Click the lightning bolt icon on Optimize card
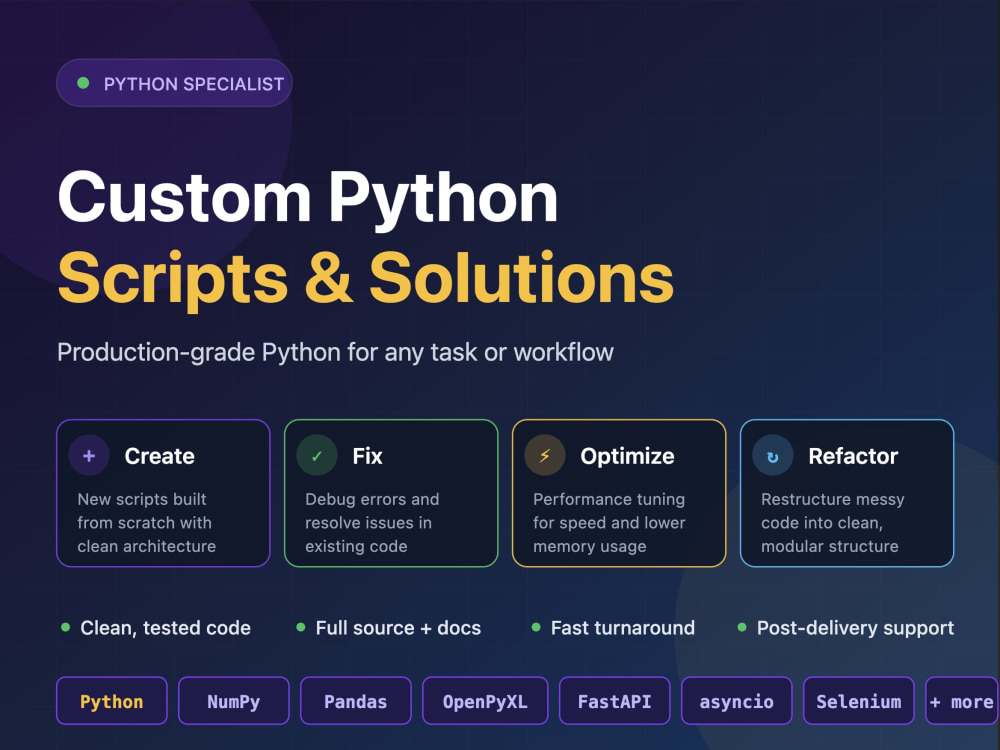1000x750 pixels. pyautogui.click(x=545, y=456)
